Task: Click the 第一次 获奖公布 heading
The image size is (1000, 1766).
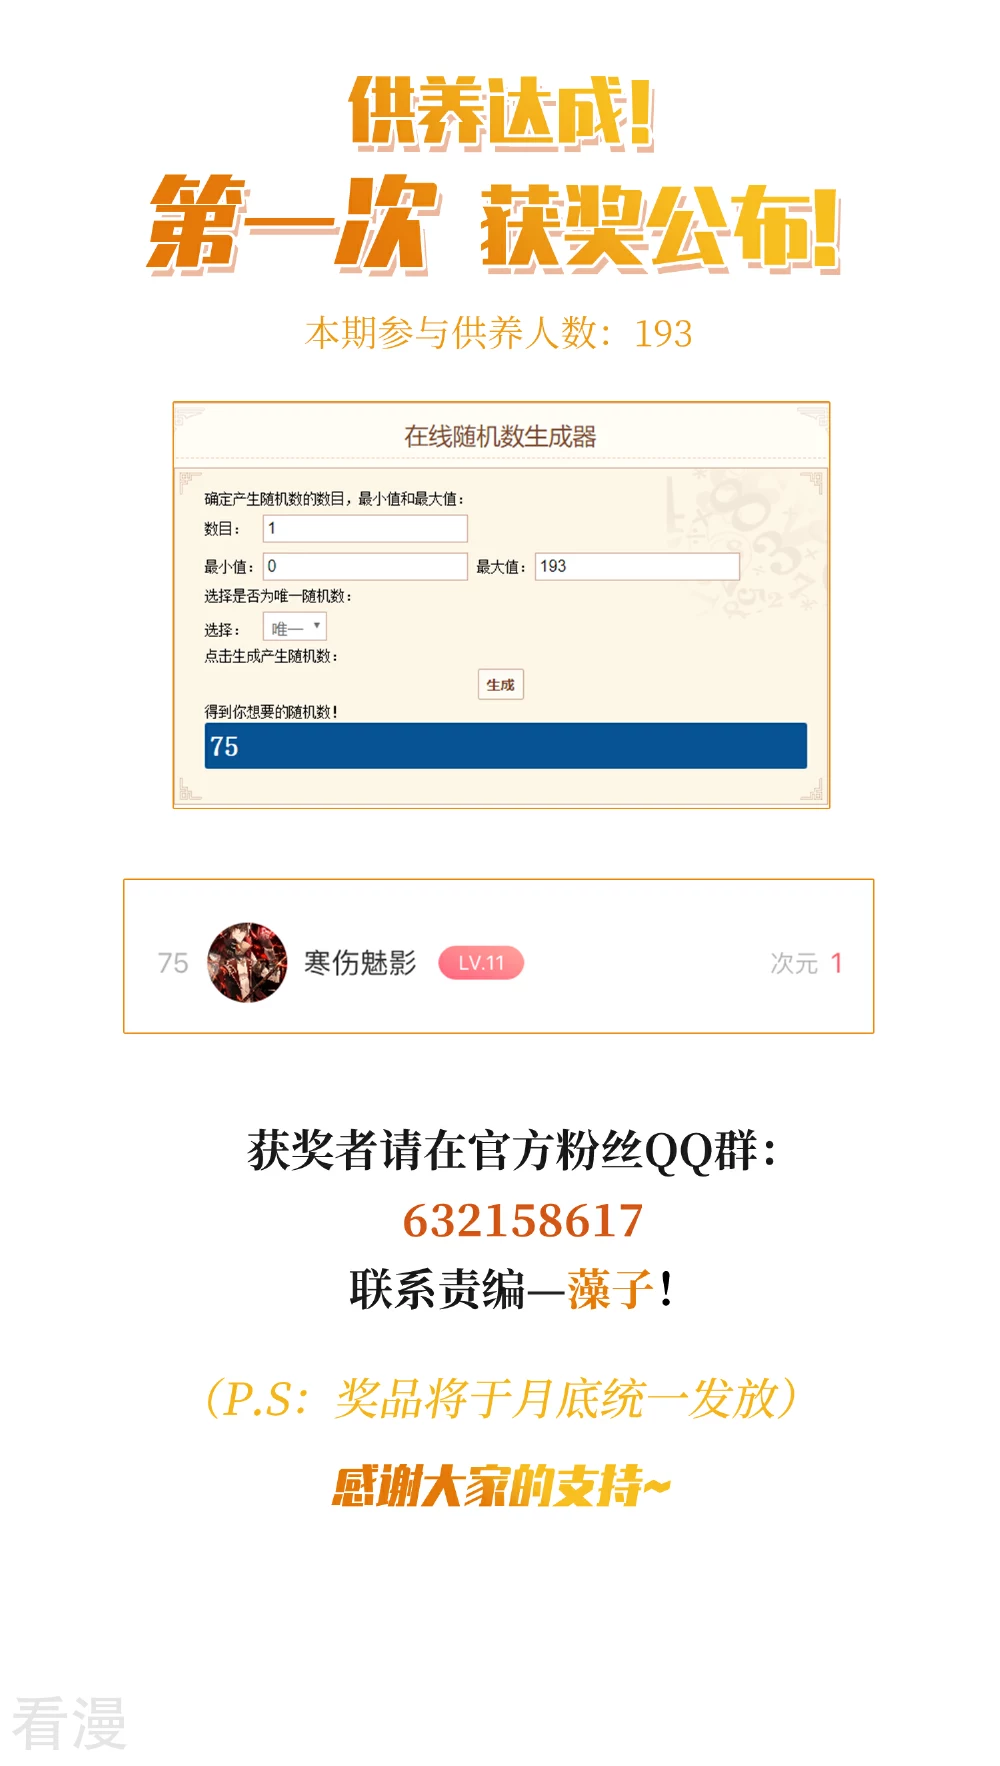Action: pyautogui.click(x=494, y=224)
